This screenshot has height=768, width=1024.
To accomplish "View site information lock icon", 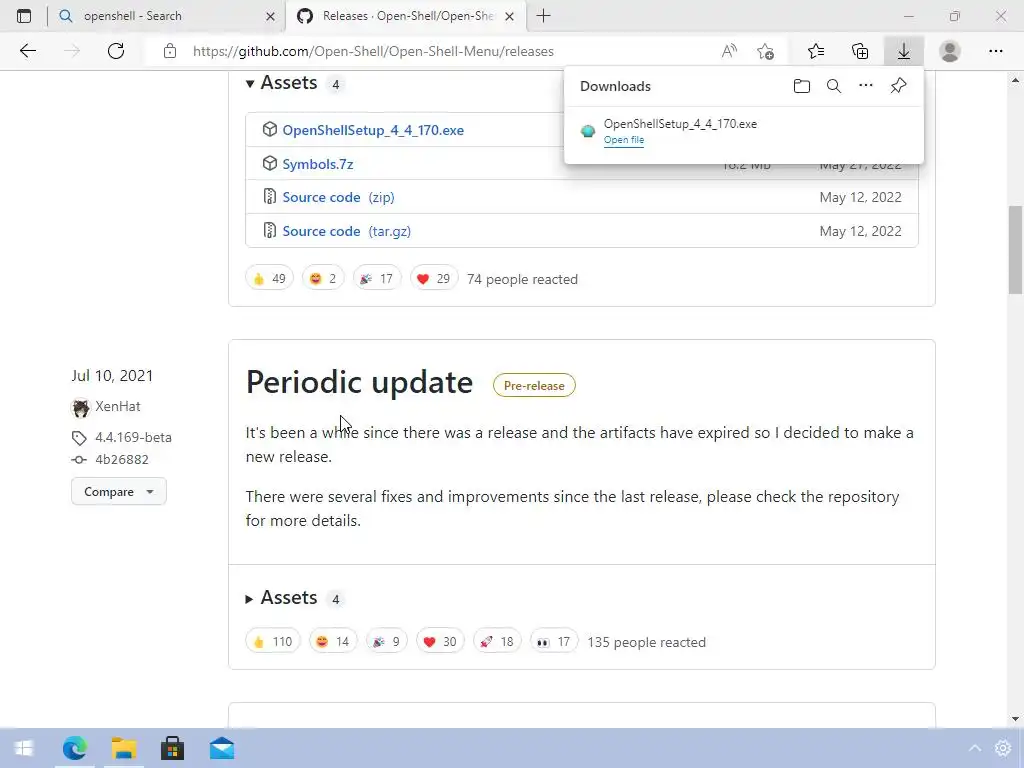I will click(x=170, y=51).
